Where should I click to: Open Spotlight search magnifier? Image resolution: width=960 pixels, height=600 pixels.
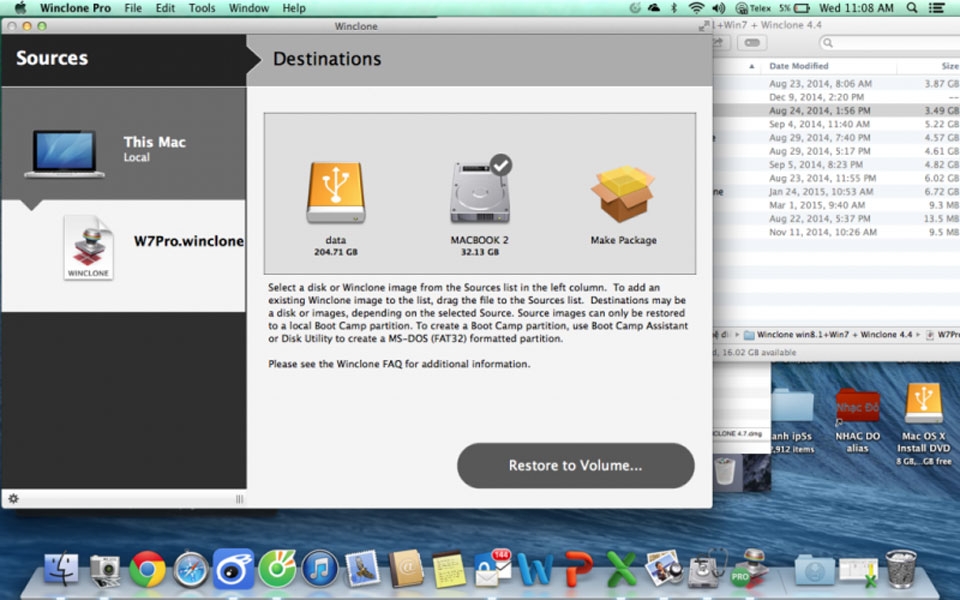click(912, 8)
